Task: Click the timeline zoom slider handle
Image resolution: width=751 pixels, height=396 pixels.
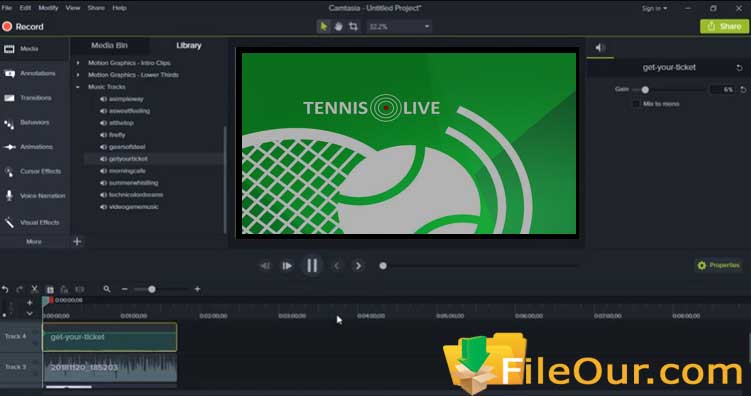Action: click(x=151, y=289)
